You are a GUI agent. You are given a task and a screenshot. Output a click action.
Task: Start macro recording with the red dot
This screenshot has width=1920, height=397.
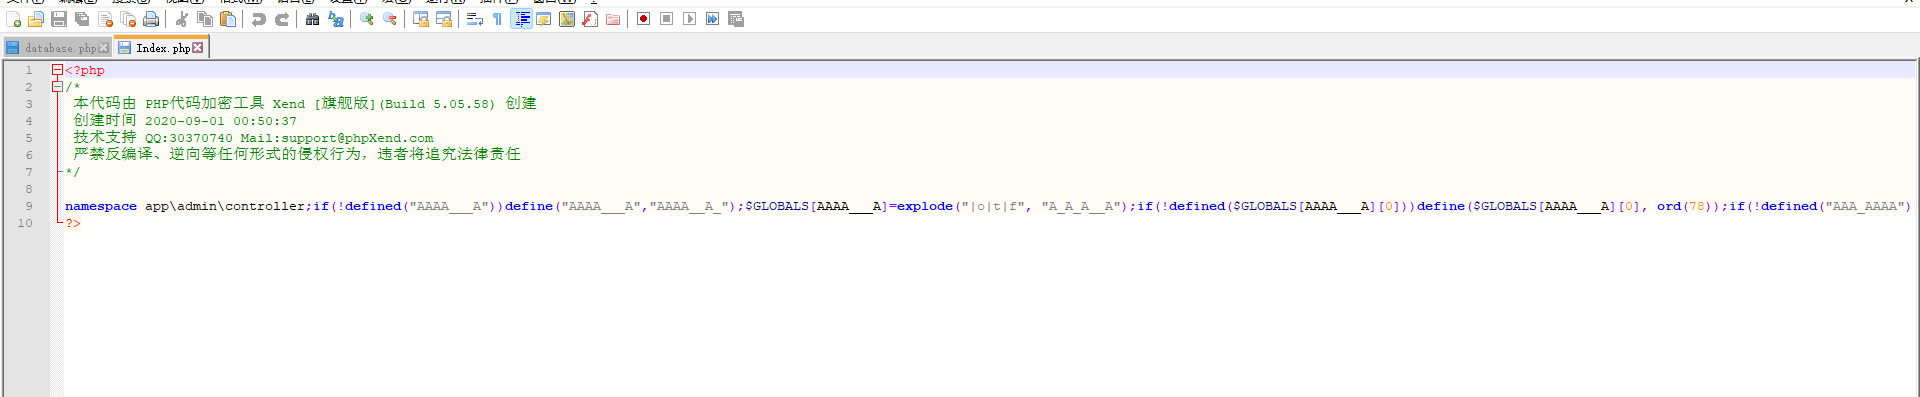pos(644,19)
